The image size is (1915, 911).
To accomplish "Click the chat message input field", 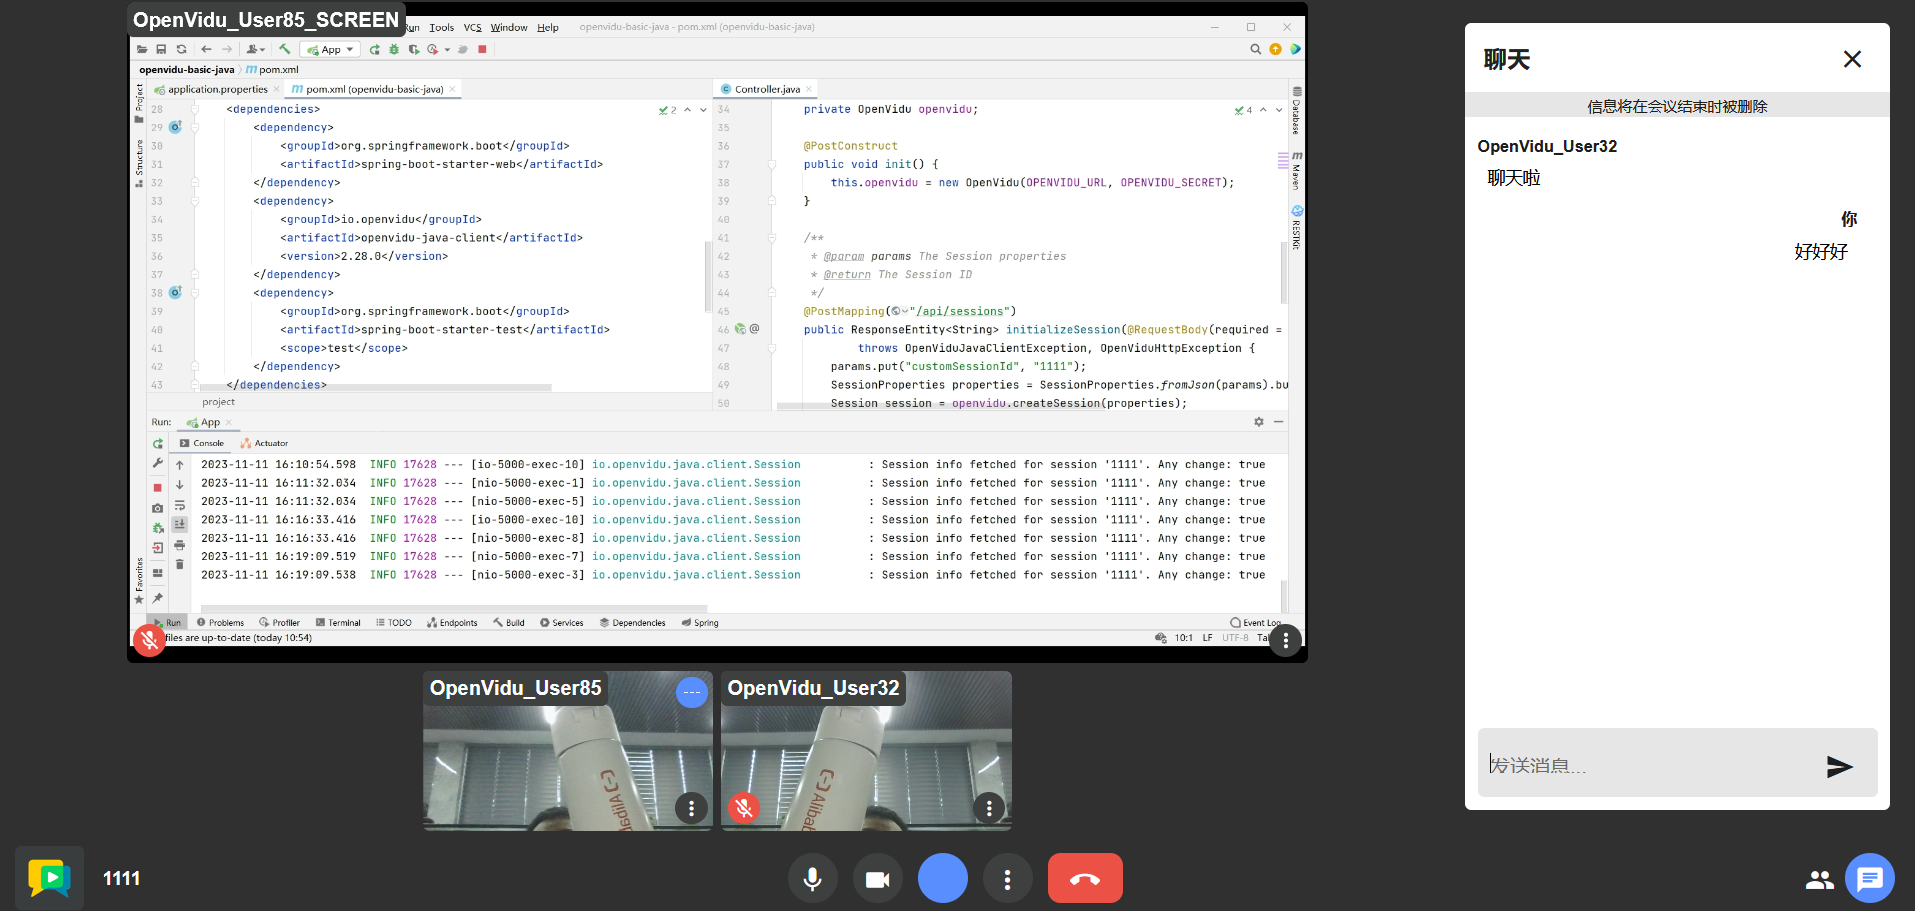I will pyautogui.click(x=1646, y=765).
